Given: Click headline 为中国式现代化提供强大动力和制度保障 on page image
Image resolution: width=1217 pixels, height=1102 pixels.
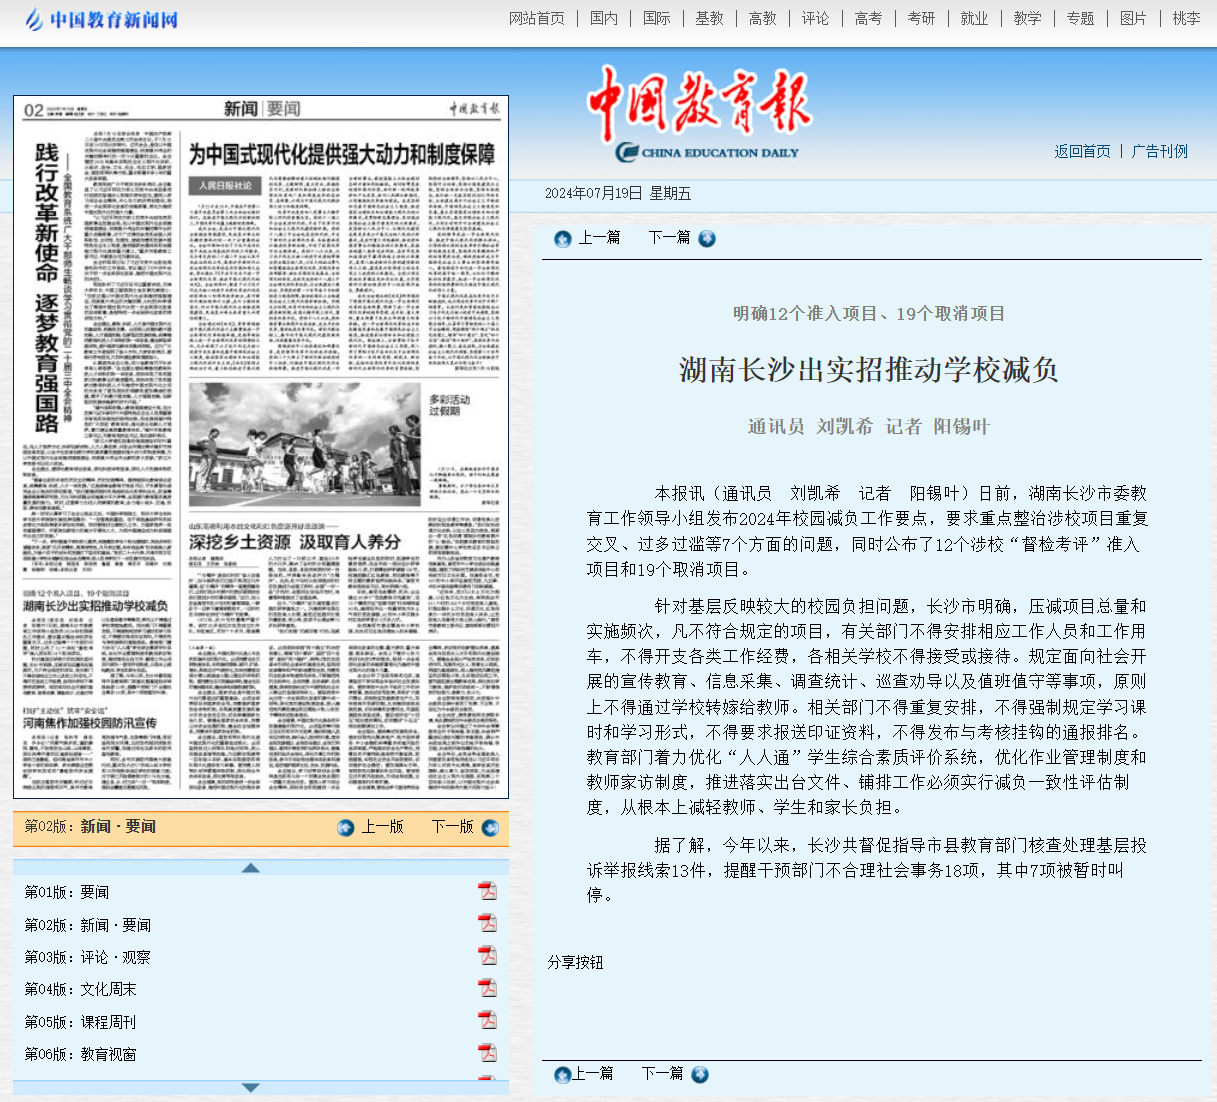Looking at the screenshot, I should (342, 154).
